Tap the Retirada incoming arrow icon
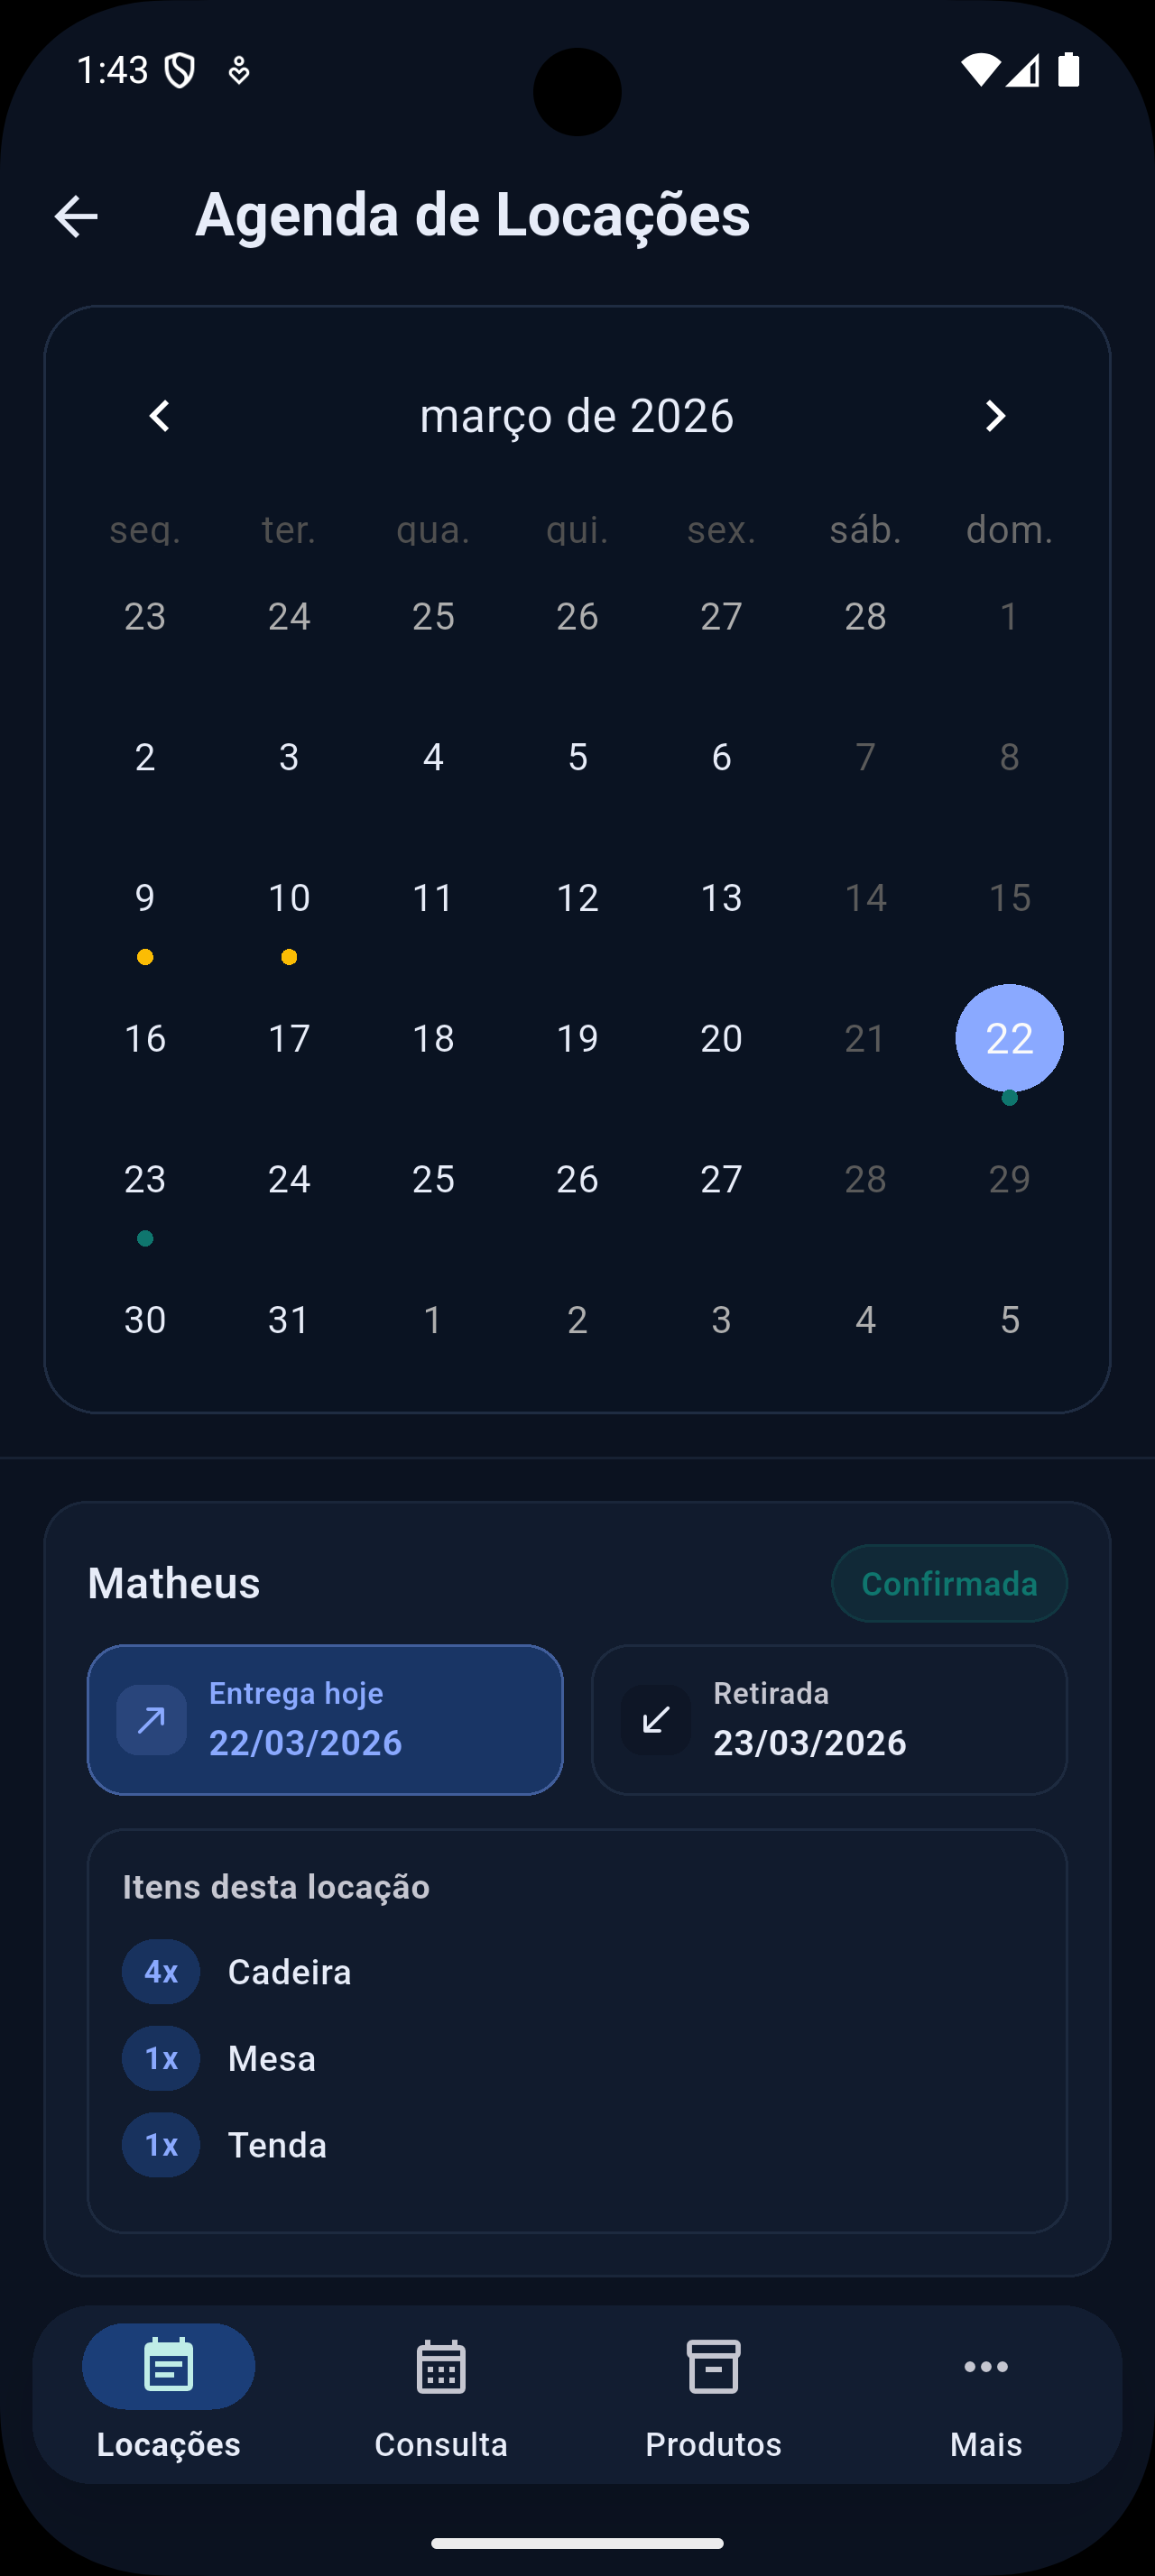 656,1720
